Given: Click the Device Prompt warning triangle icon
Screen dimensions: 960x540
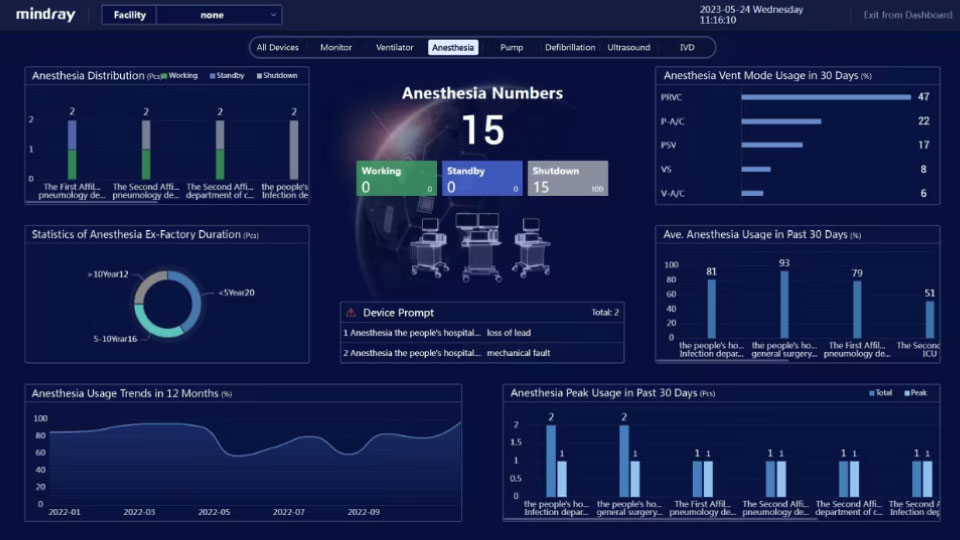Looking at the screenshot, I should click(x=350, y=313).
